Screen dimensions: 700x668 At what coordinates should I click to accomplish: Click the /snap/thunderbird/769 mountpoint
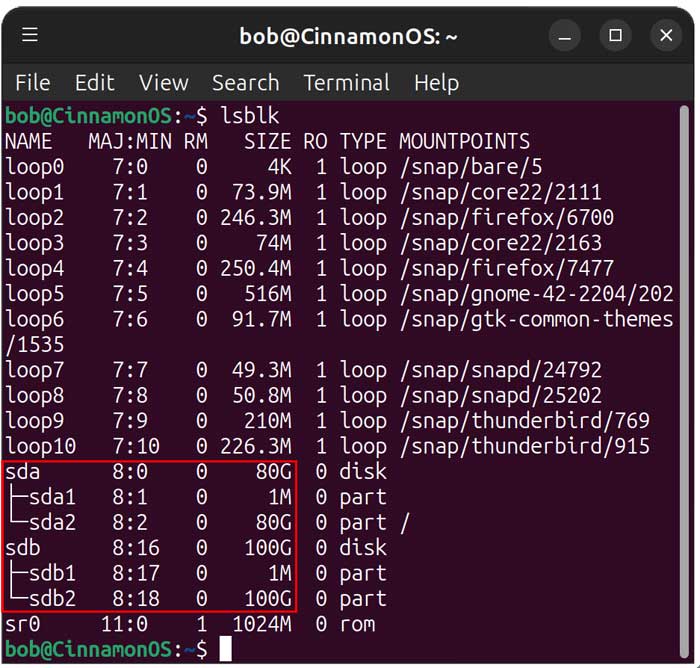coord(525,422)
